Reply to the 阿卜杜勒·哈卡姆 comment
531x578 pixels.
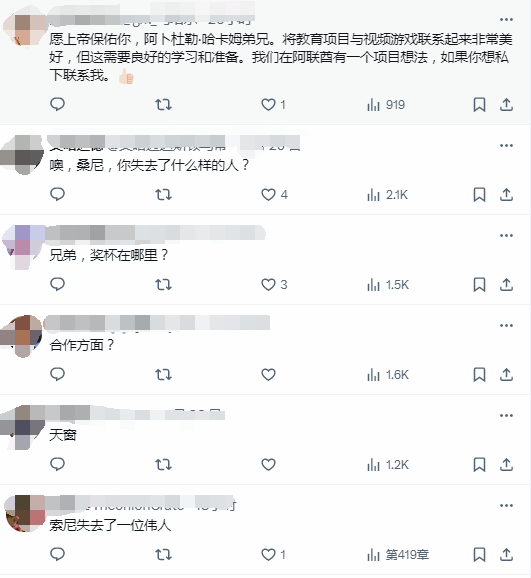pos(57,104)
